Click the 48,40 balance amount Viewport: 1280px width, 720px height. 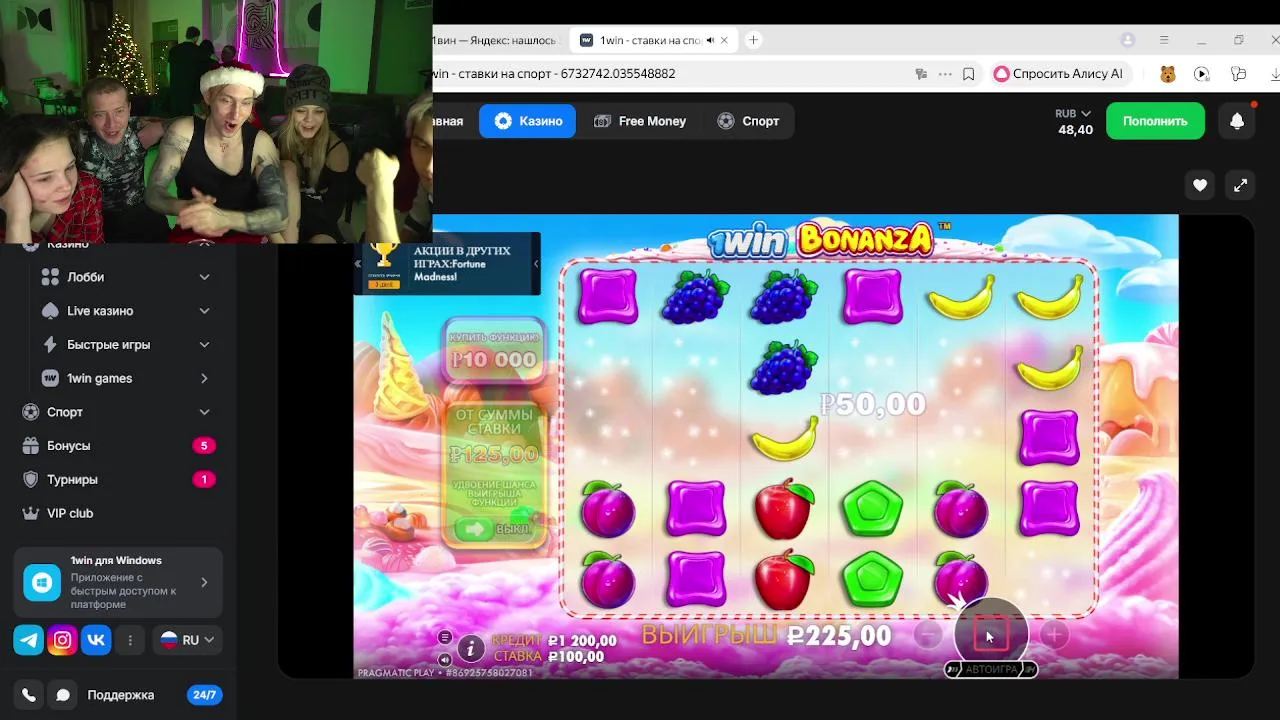click(1076, 130)
